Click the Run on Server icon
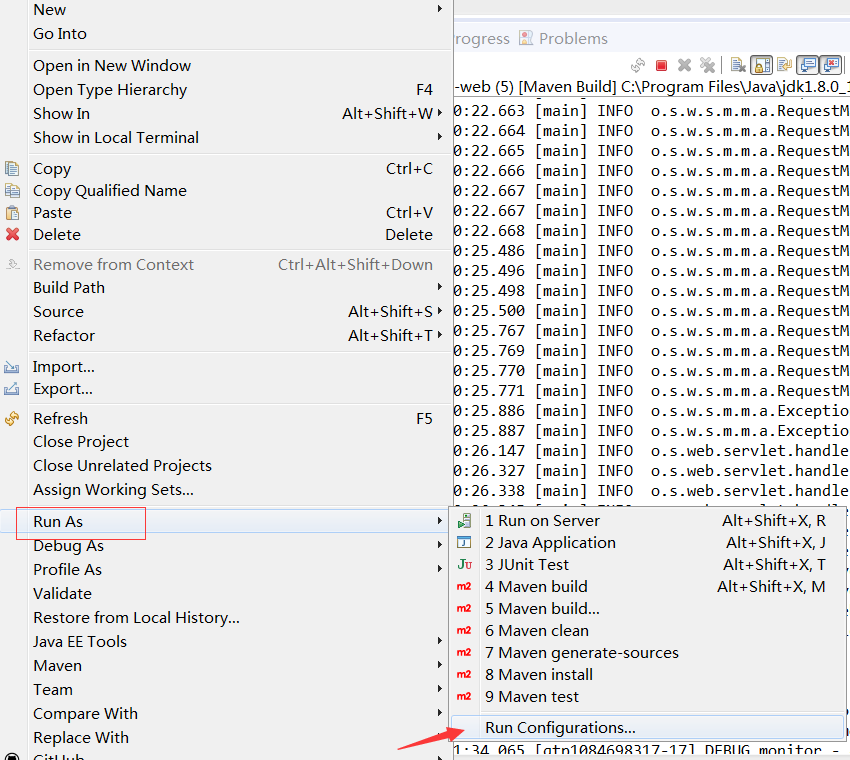Viewport: 850px width, 760px height. (x=465, y=521)
